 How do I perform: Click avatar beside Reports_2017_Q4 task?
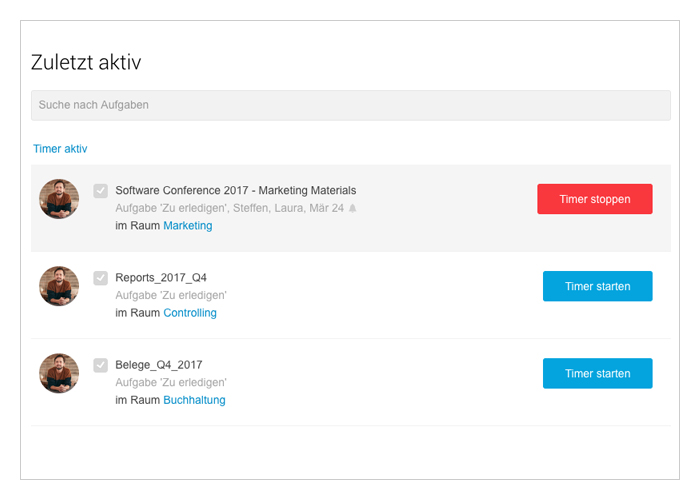tap(59, 286)
